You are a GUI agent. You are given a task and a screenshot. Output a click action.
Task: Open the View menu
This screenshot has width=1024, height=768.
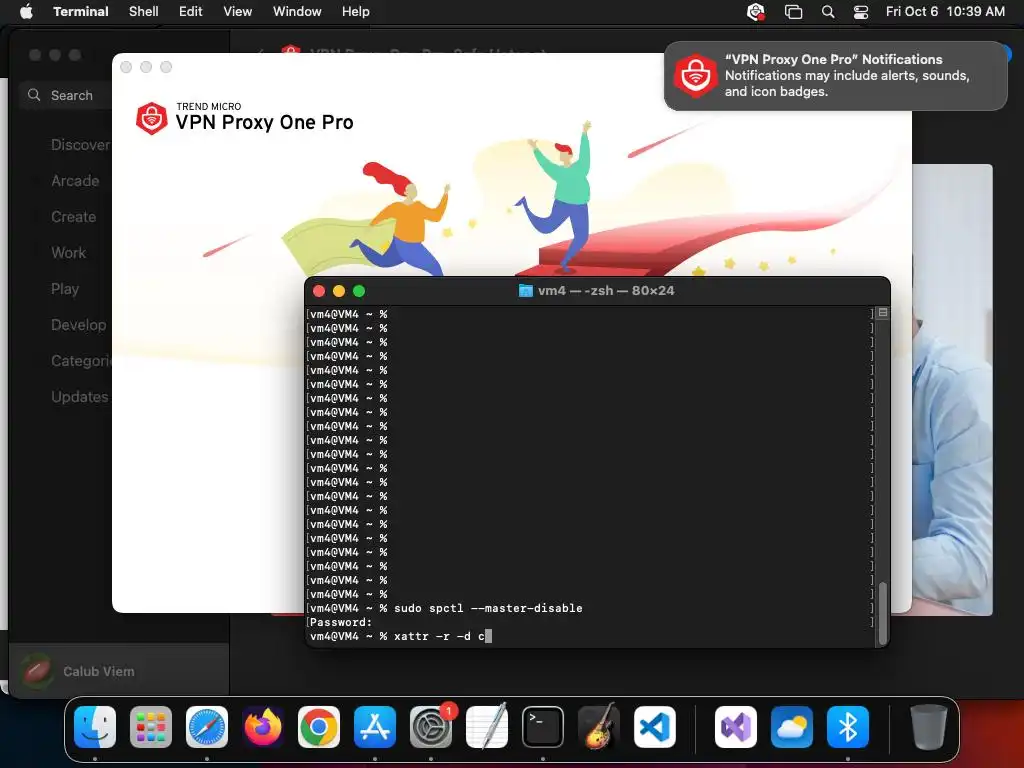238,12
